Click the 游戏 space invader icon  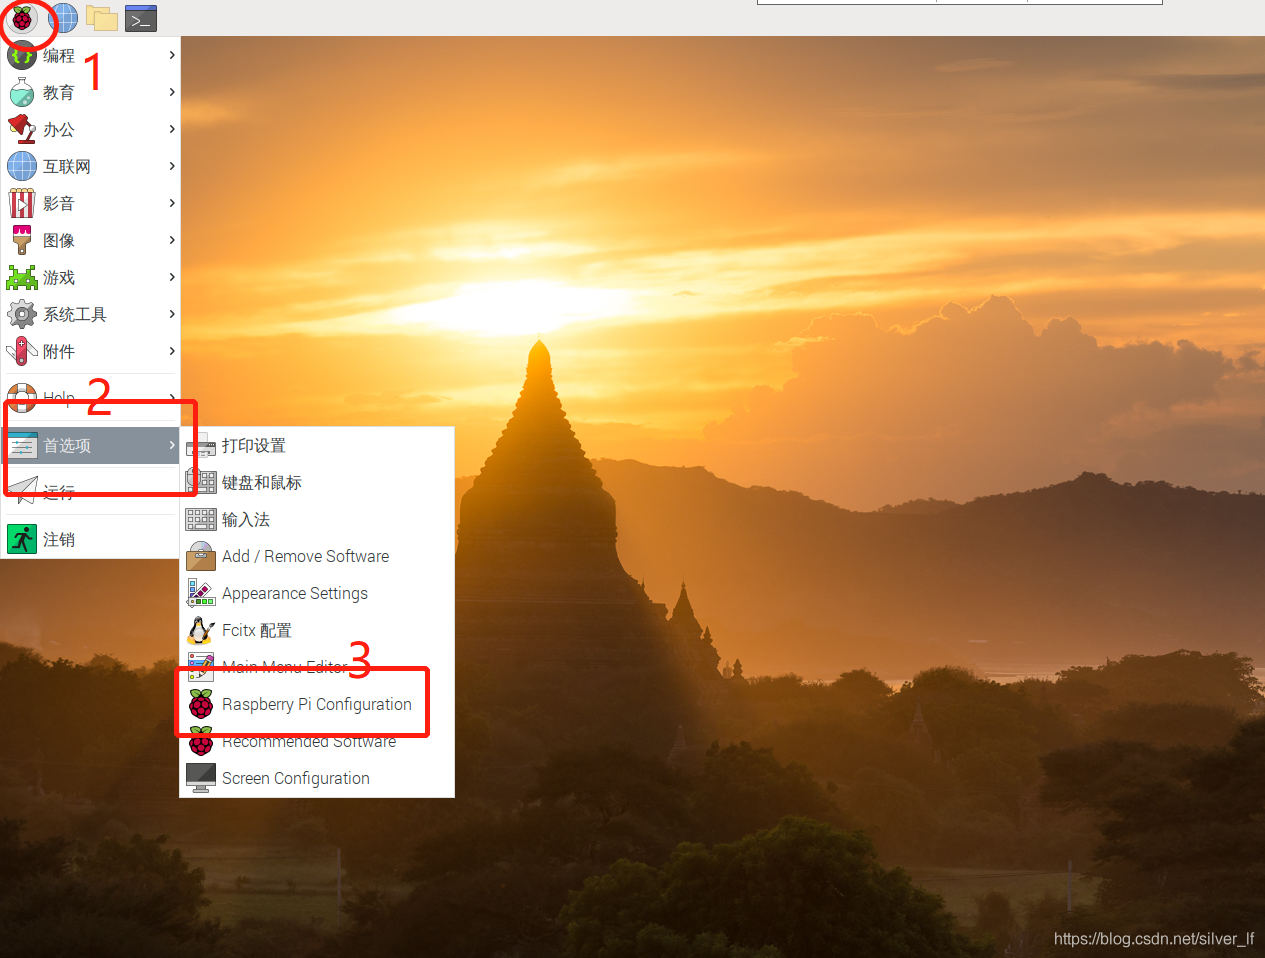click(22, 277)
